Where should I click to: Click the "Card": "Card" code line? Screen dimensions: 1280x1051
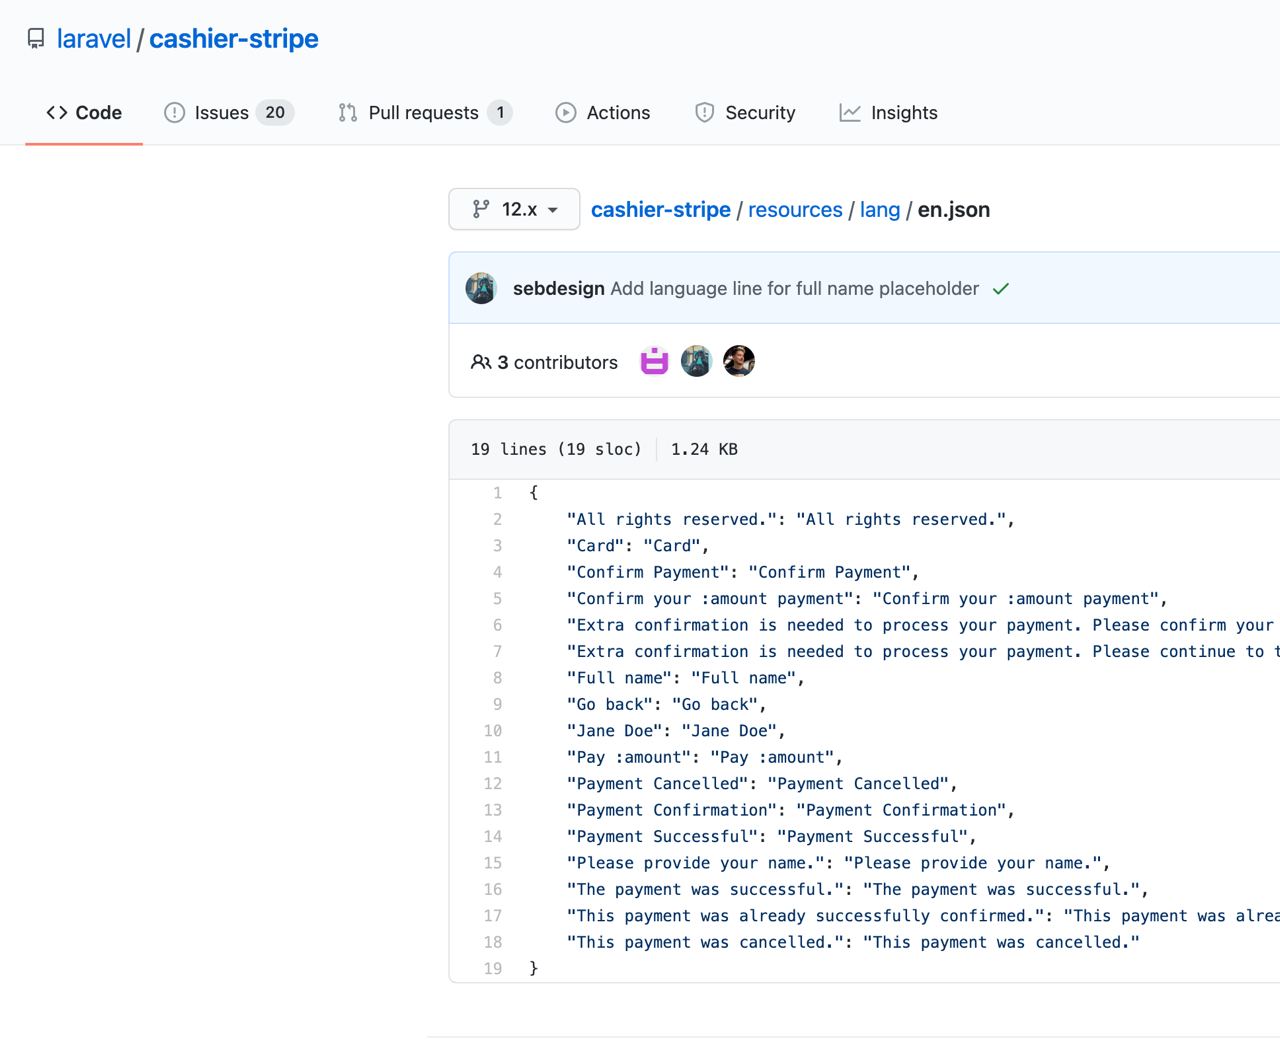point(638,546)
